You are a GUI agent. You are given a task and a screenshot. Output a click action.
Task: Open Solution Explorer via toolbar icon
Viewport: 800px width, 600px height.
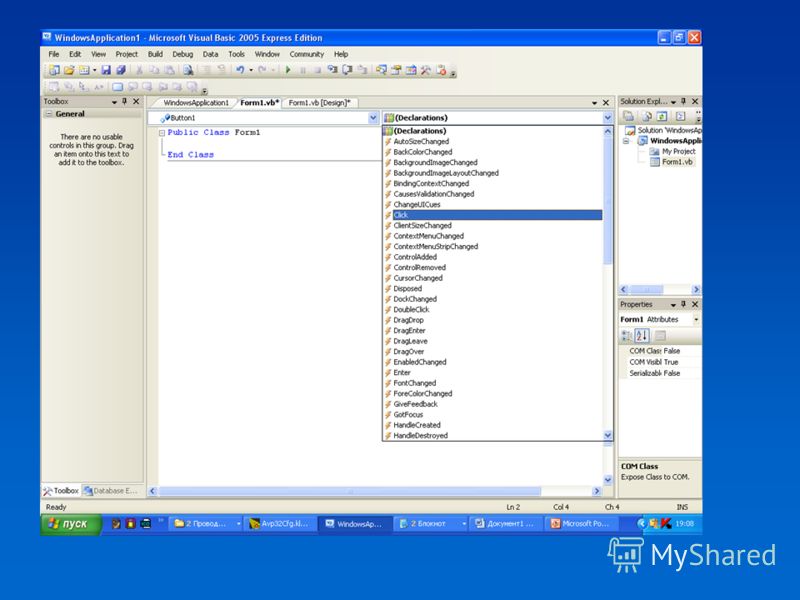[x=381, y=70]
